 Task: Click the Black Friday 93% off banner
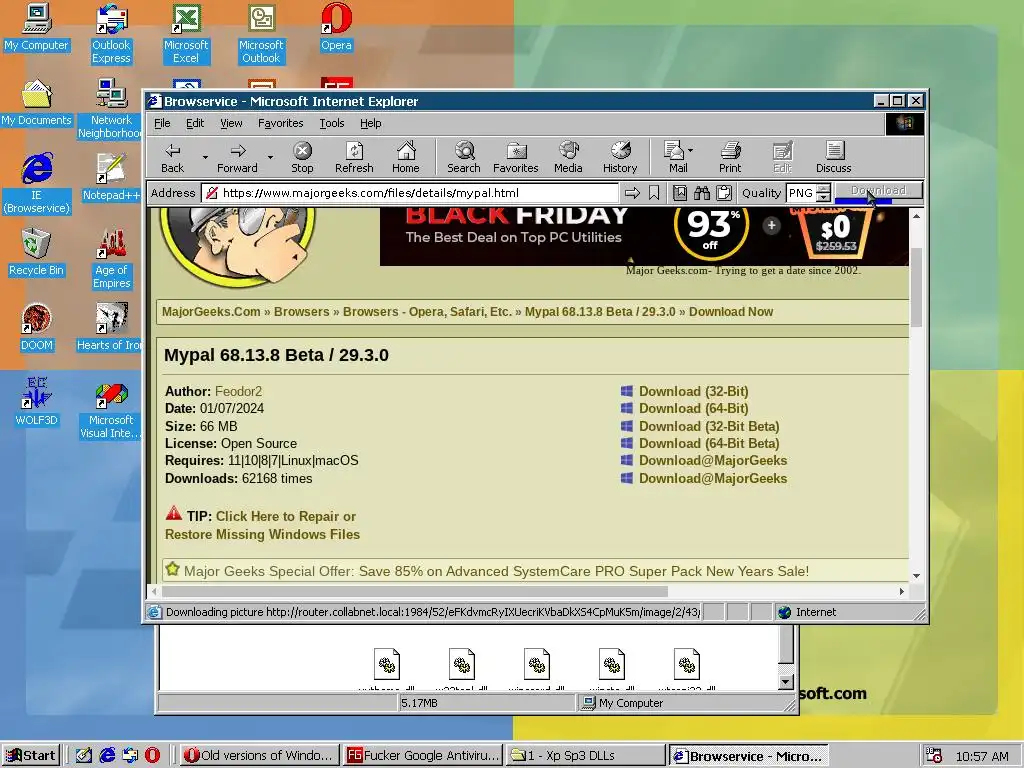[x=644, y=236]
